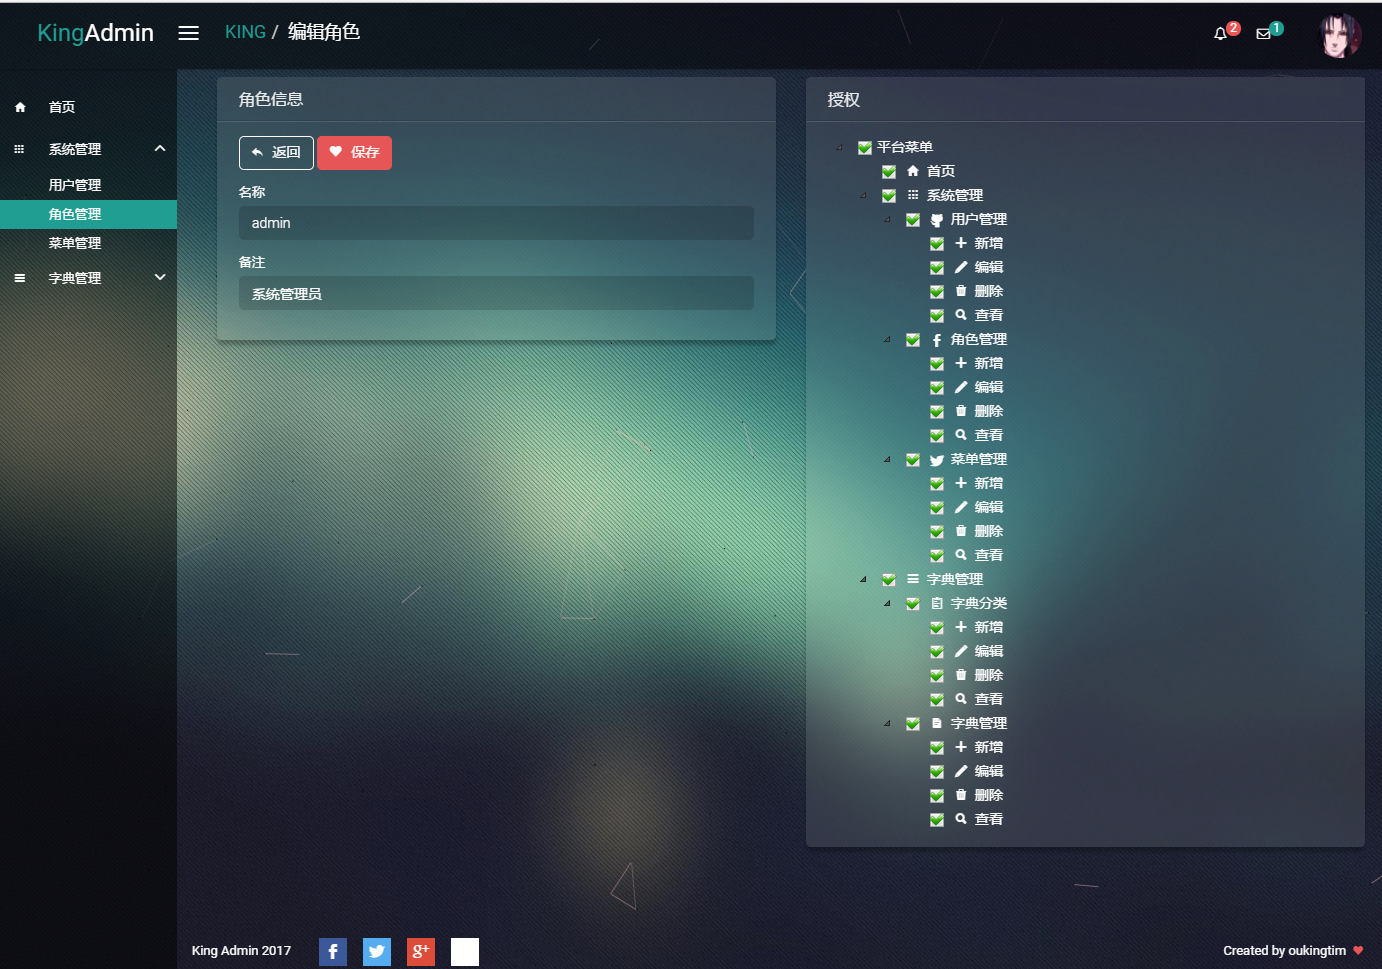Uncheck 查看 checkbox under 字典分类
Image resolution: width=1382 pixels, height=969 pixels.
(x=937, y=700)
